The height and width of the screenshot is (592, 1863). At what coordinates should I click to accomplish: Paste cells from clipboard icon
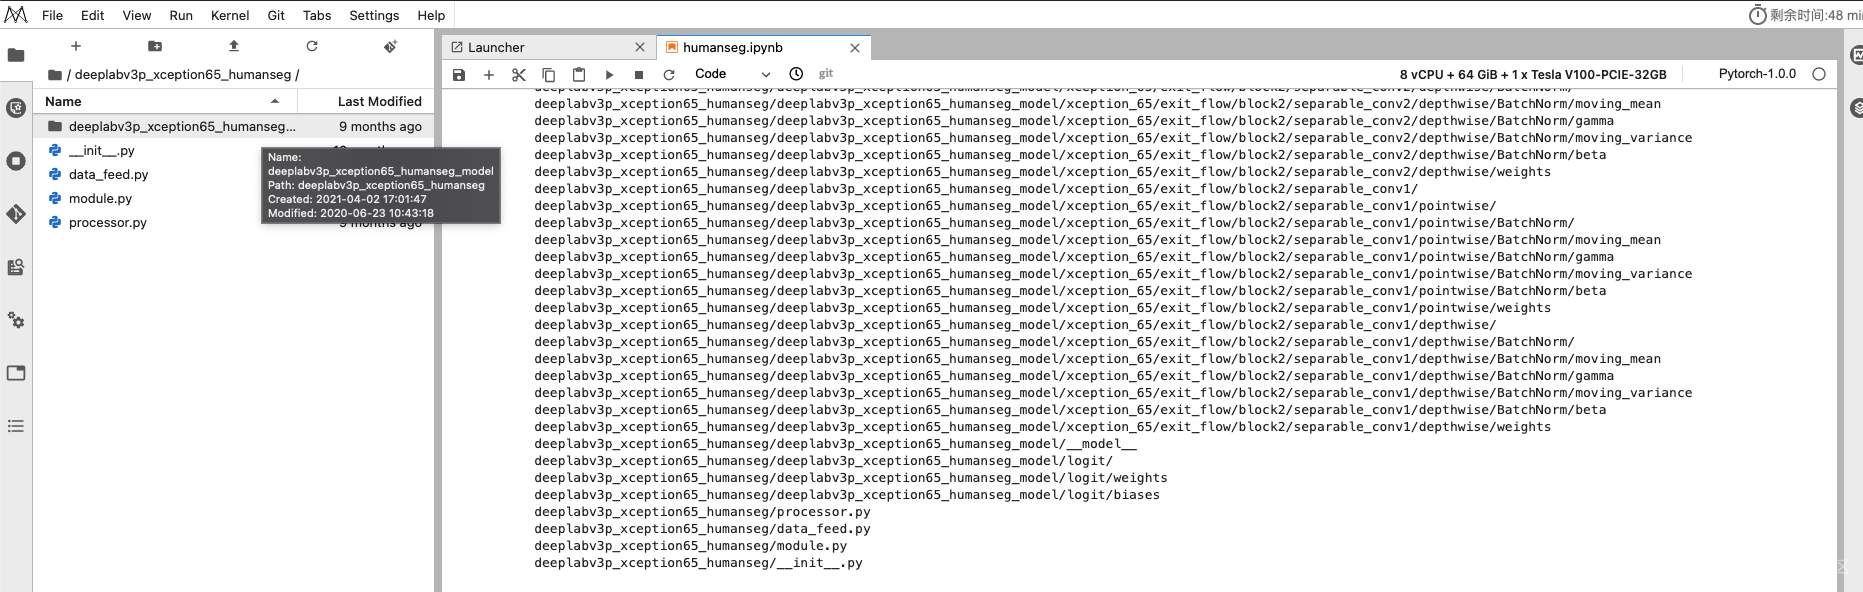click(x=579, y=74)
